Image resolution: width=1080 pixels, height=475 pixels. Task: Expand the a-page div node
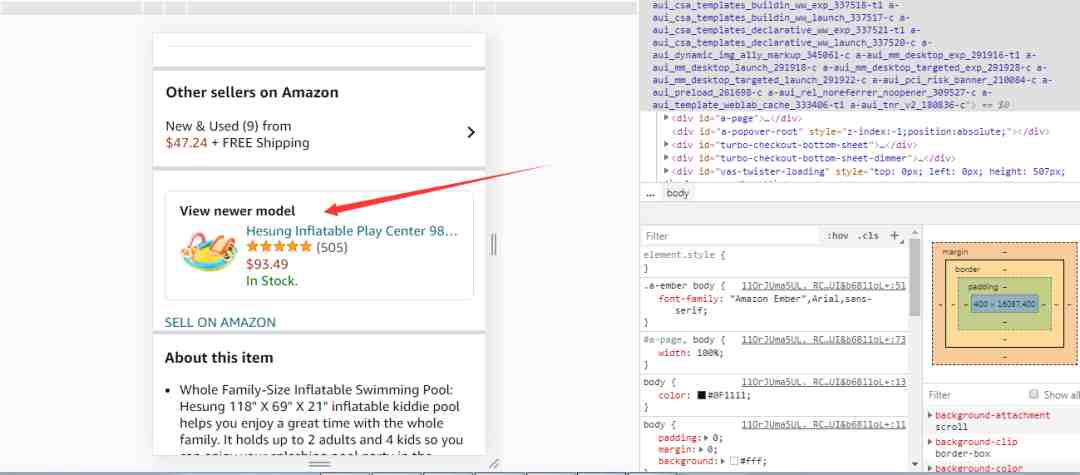[x=666, y=118]
